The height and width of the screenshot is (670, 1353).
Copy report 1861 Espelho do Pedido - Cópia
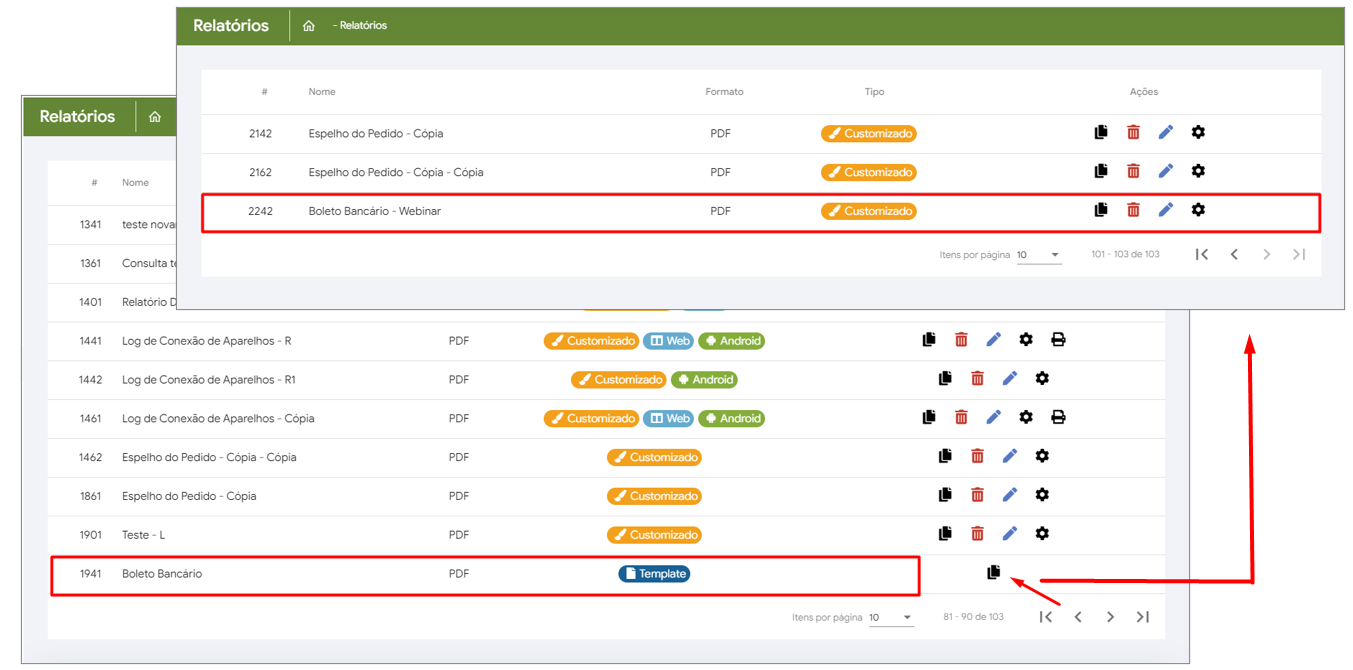pos(945,495)
